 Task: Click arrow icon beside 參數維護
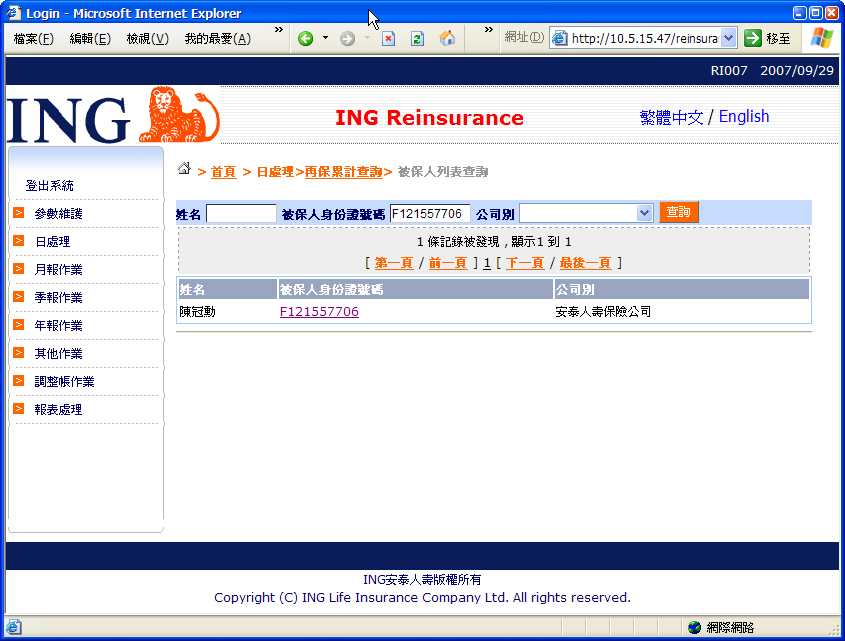[19, 213]
